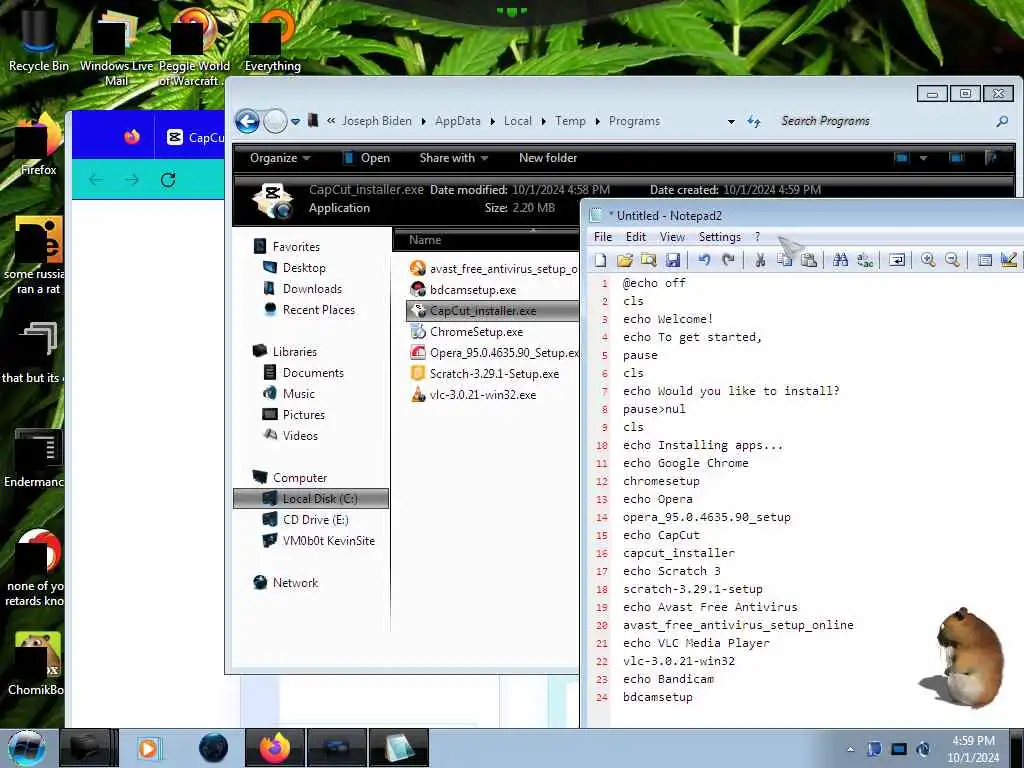
Task: Click the Recycle Bin desktop icon
Action: click(38, 38)
